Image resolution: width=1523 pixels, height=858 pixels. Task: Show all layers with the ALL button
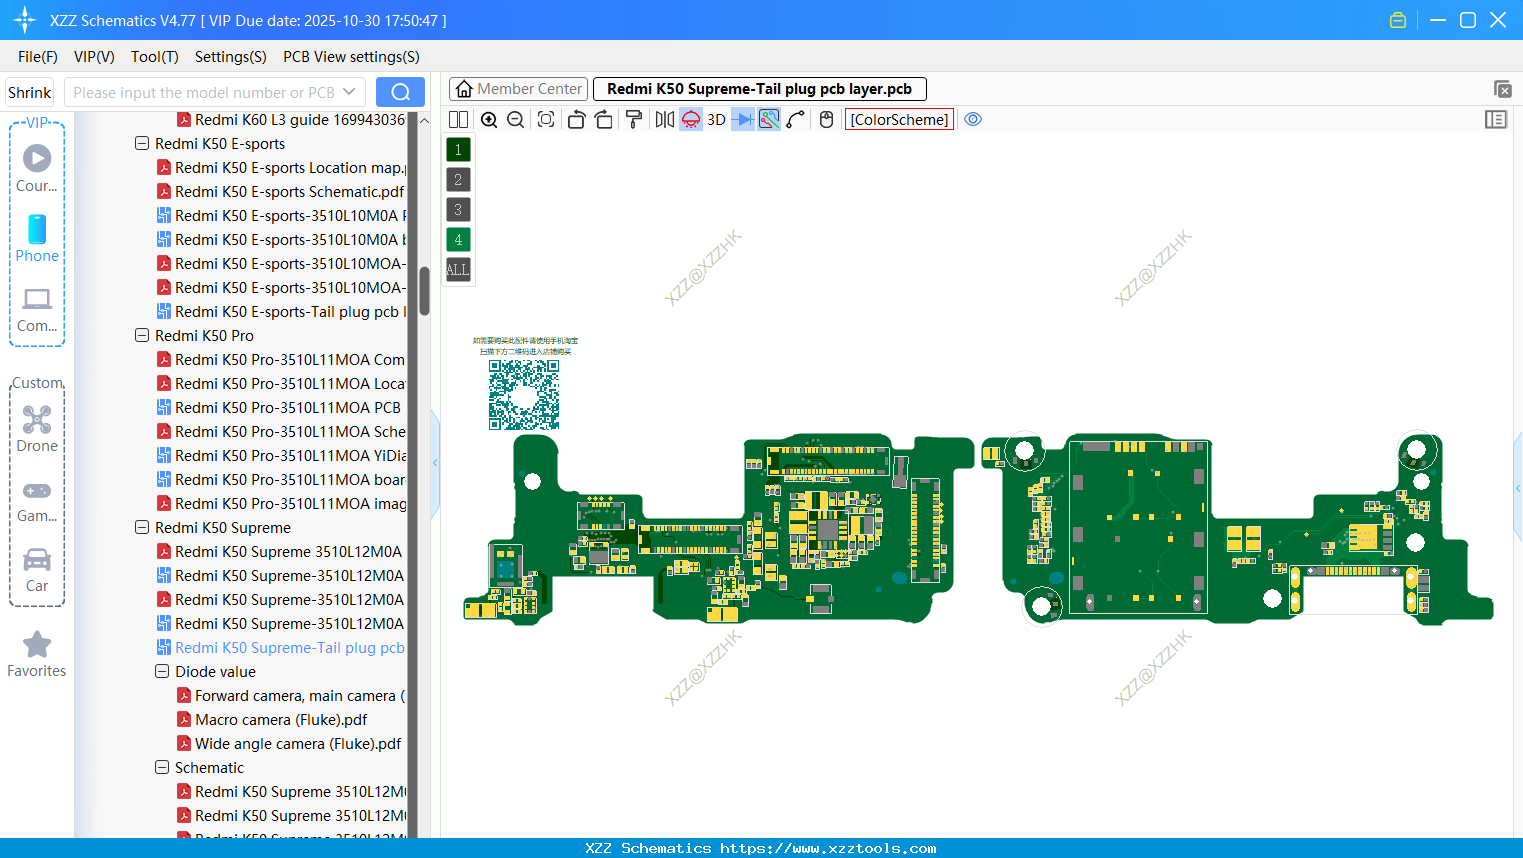tap(457, 269)
